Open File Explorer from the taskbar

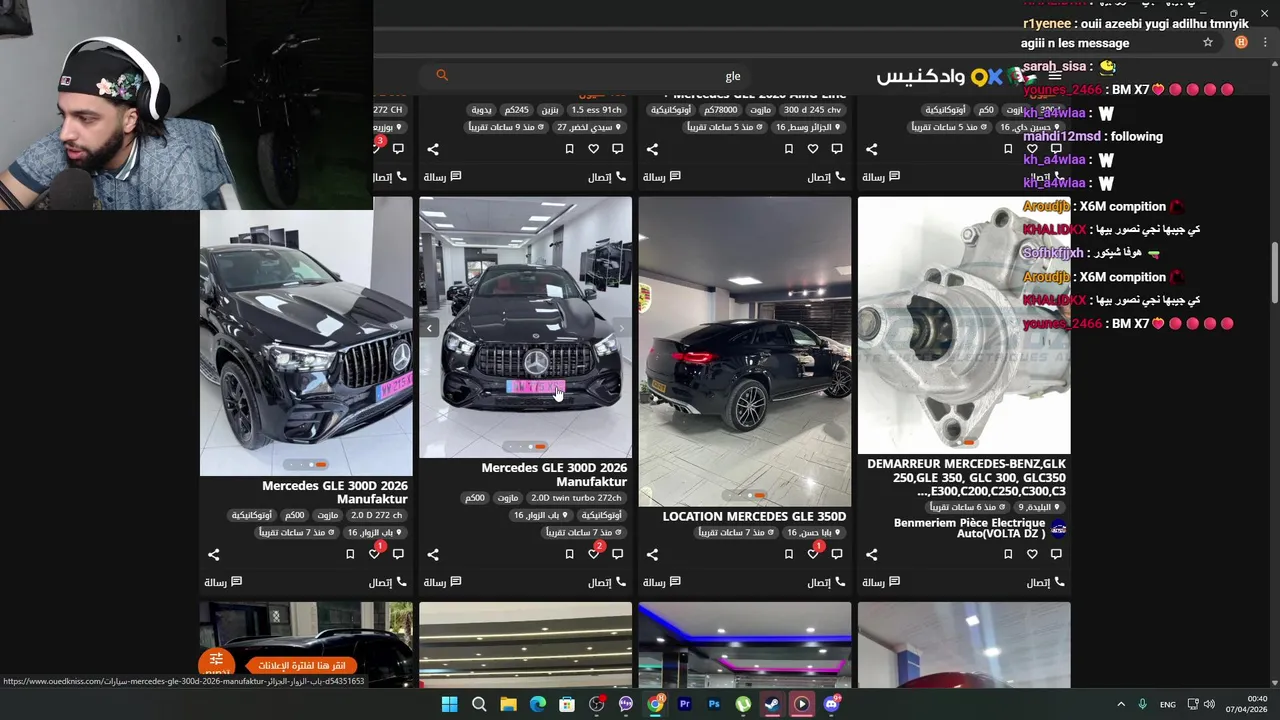pyautogui.click(x=508, y=704)
